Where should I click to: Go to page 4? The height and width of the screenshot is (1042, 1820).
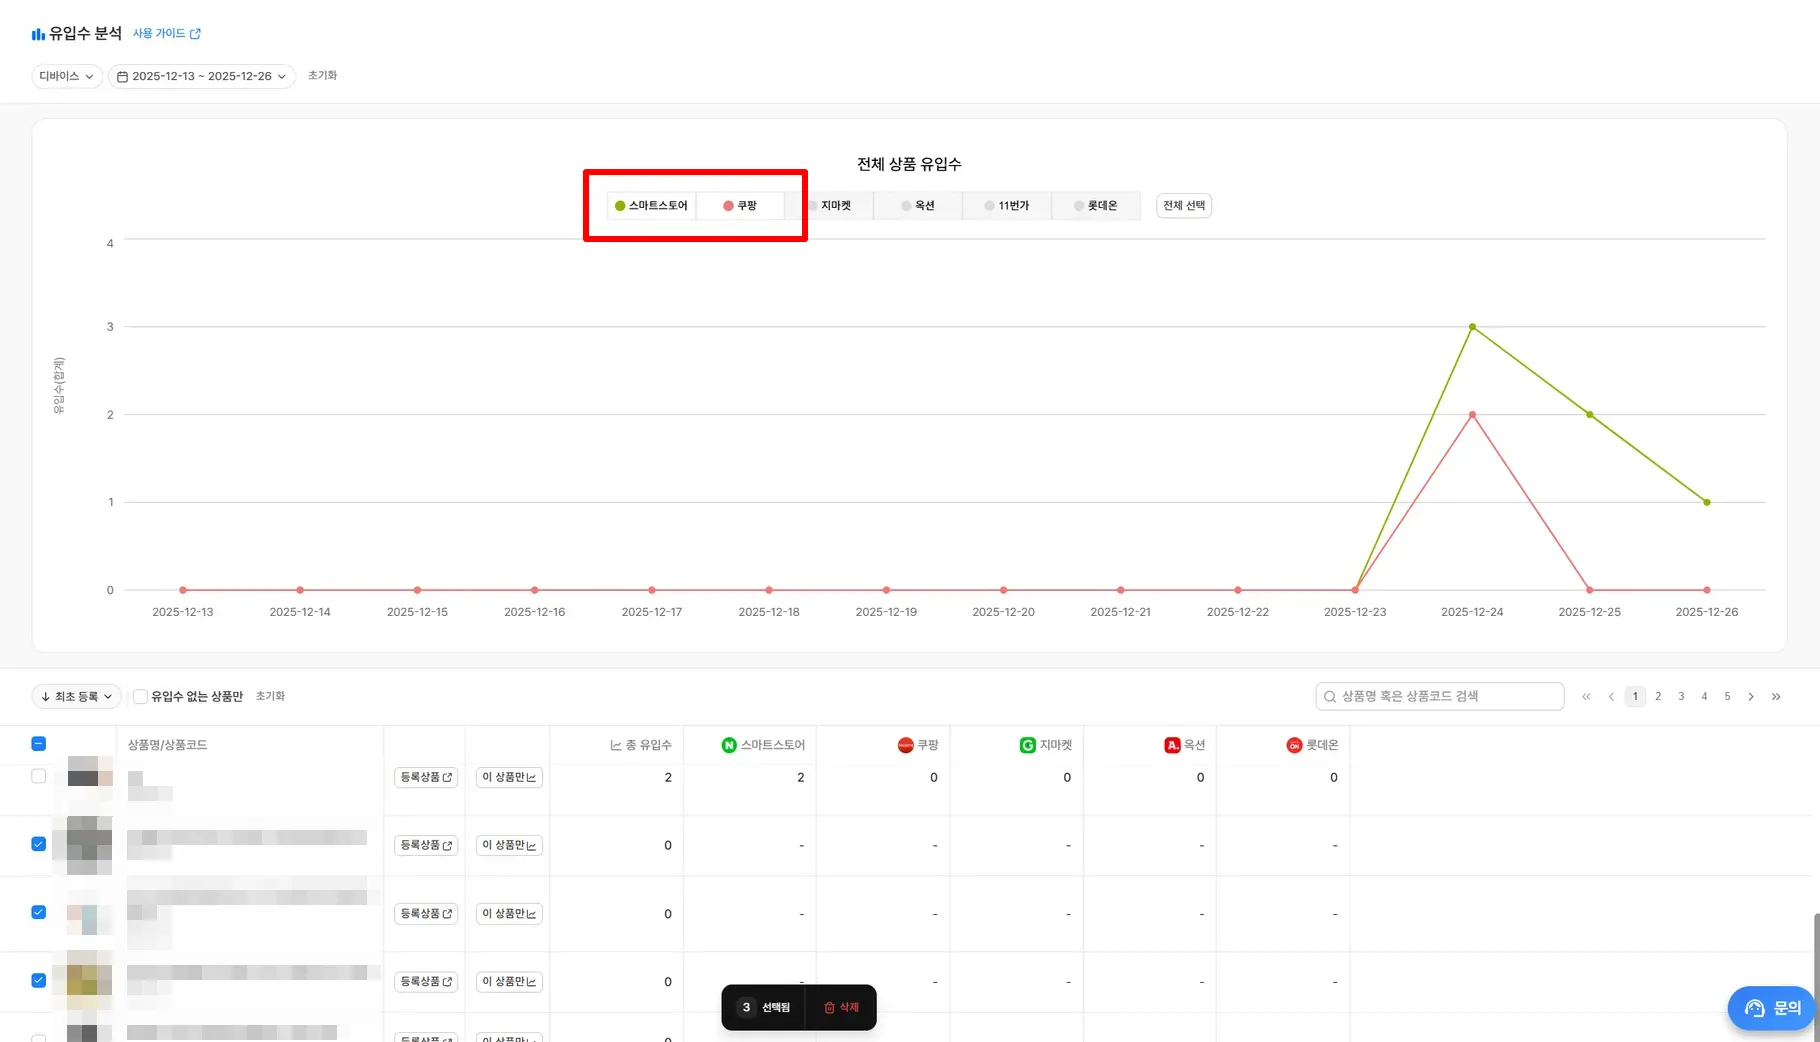(x=1704, y=697)
